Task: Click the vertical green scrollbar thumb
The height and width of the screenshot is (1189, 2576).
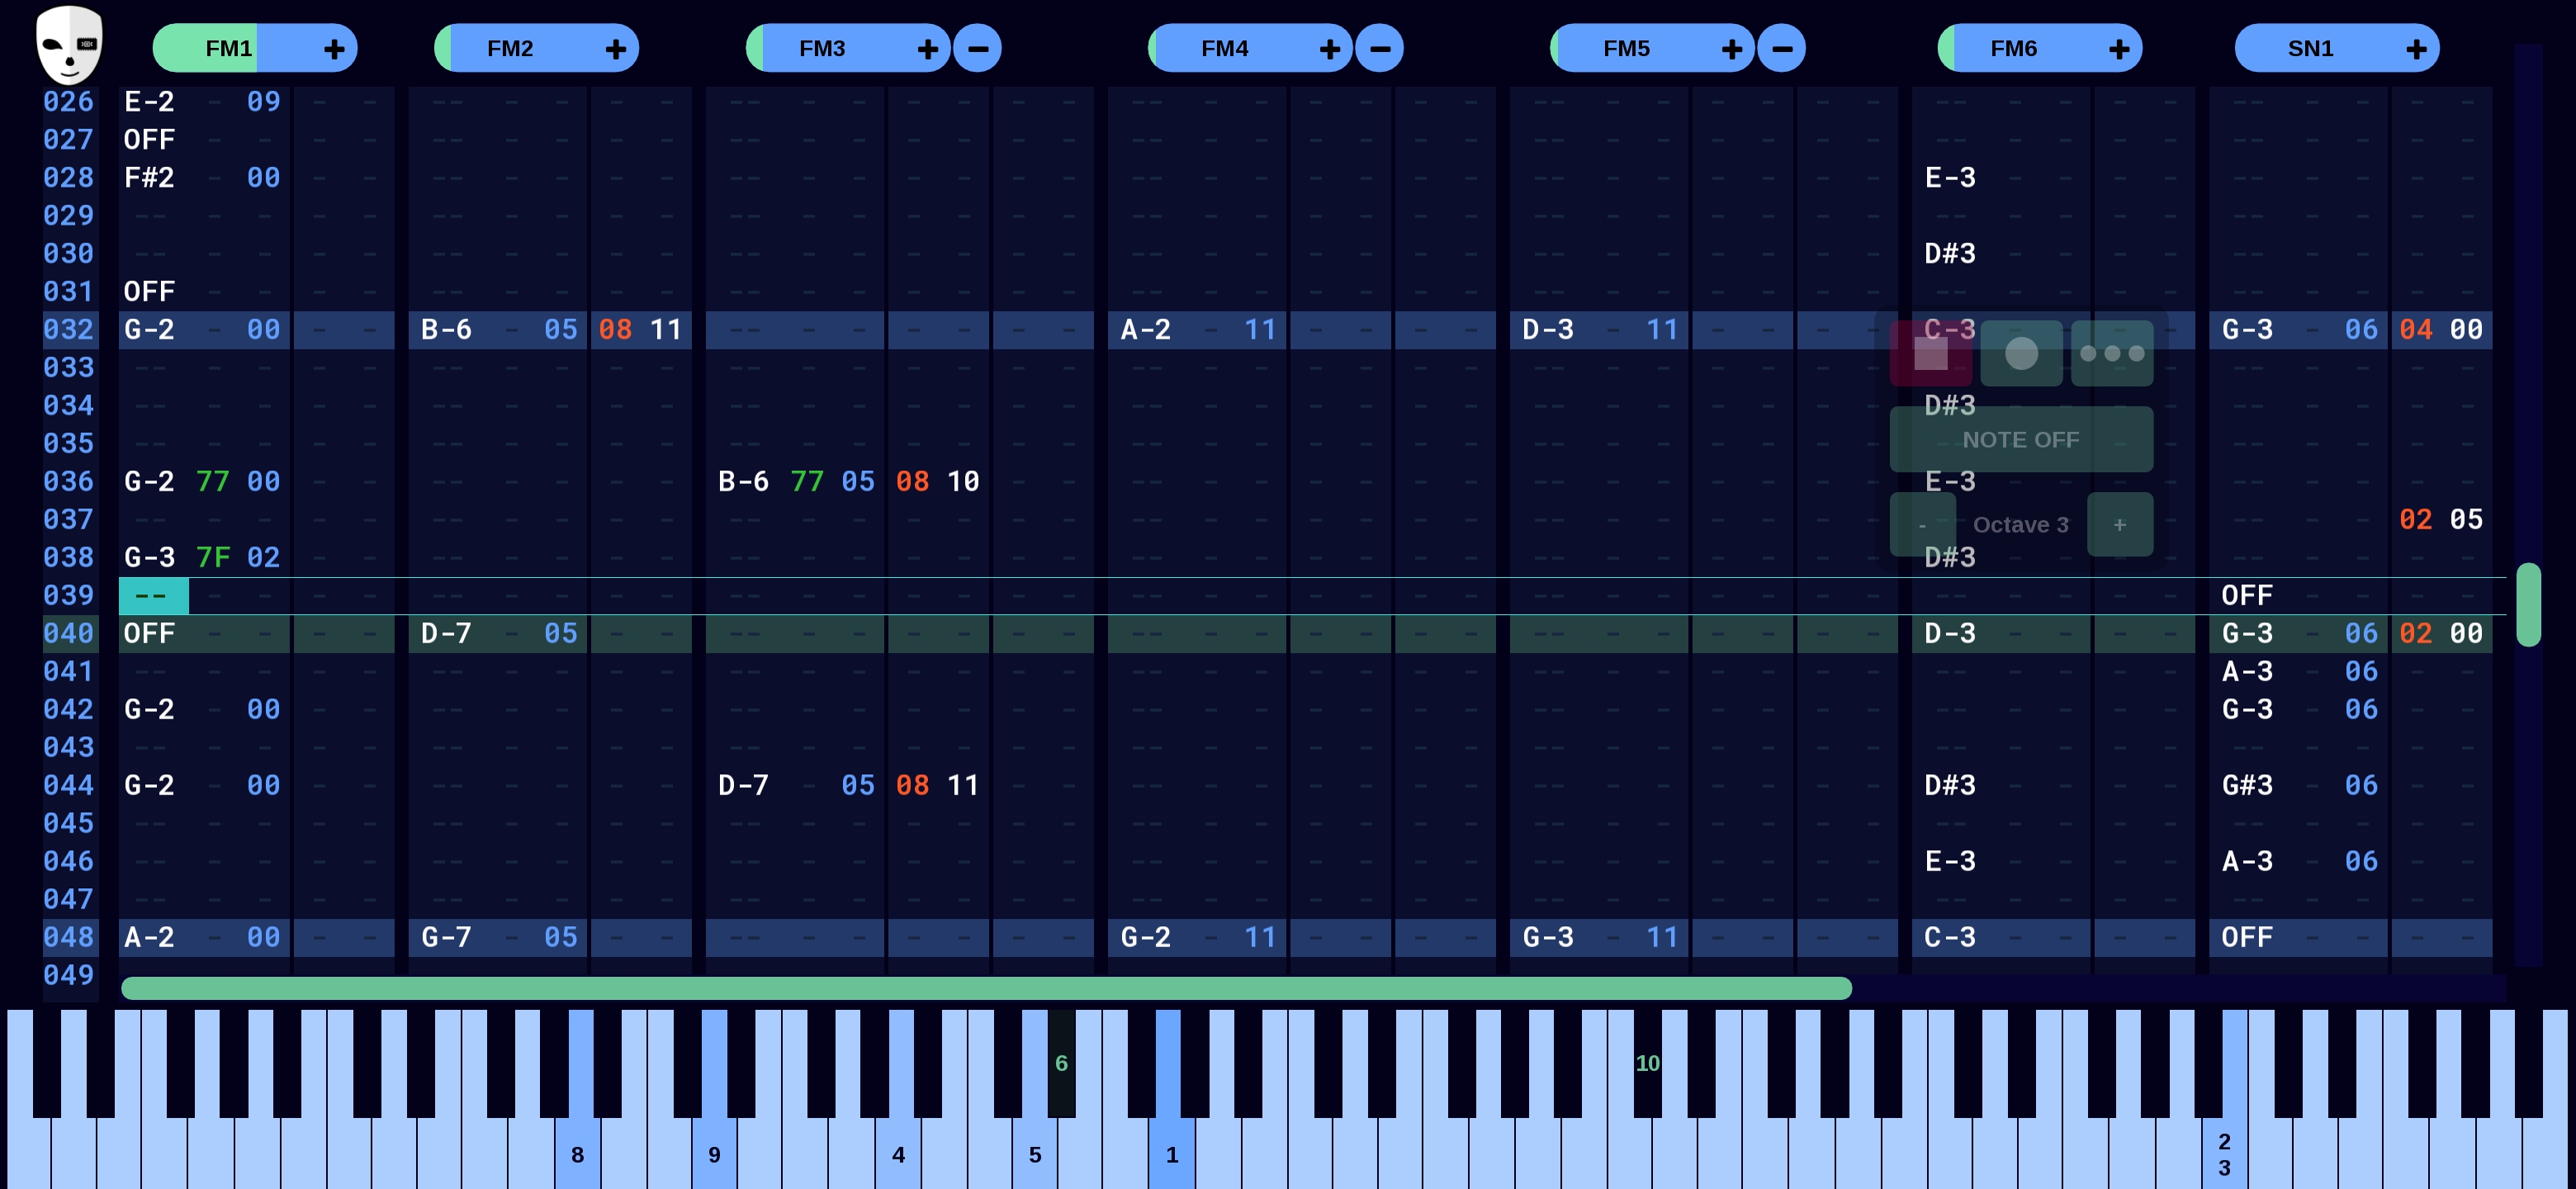Action: point(2527,604)
